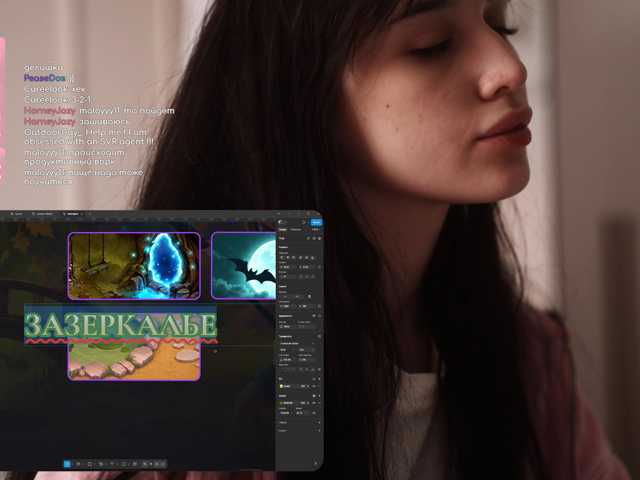Select the Move tool in bottom toolbar

click(67, 464)
